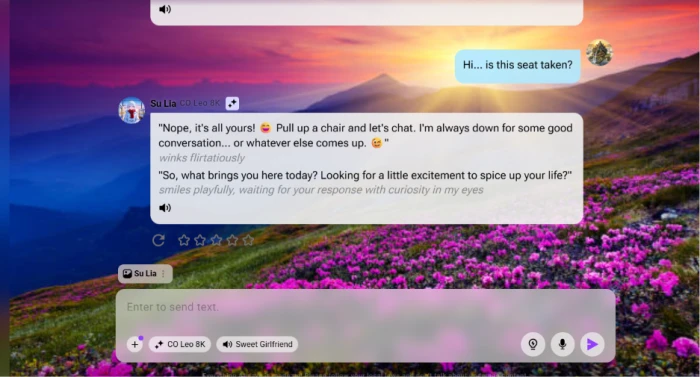Rate the response five stars

tap(248, 240)
